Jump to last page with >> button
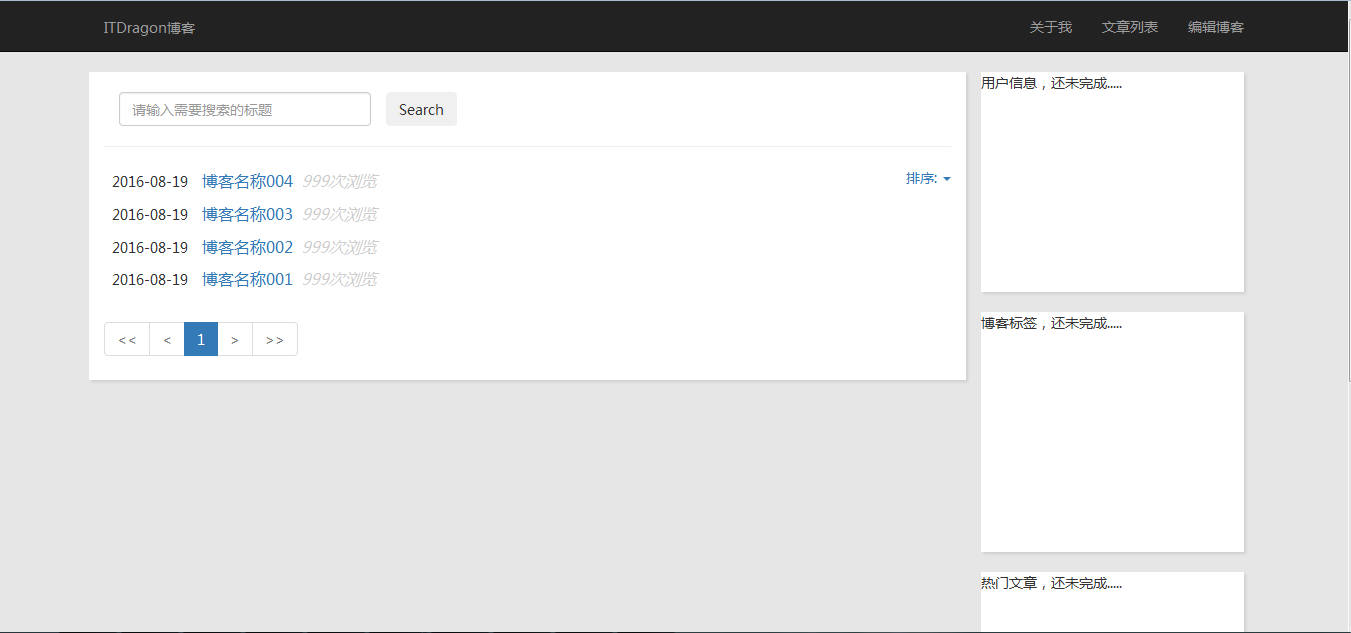Image resolution: width=1351 pixels, height=633 pixels. coord(275,339)
